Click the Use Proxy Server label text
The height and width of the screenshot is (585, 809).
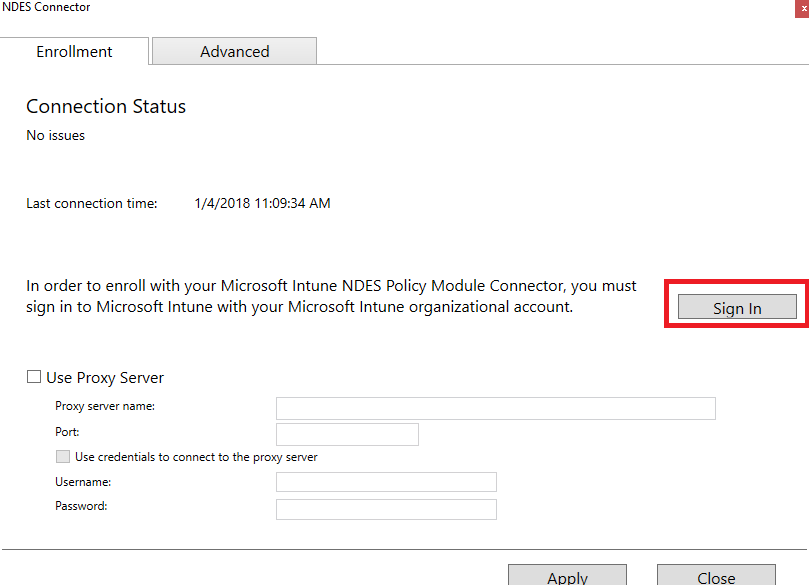pos(105,378)
